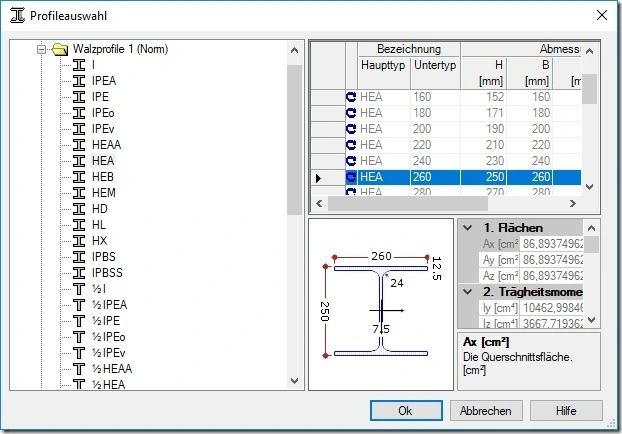Click the blue icon in HEA 180 row
The height and width of the screenshot is (434, 622).
[351, 113]
